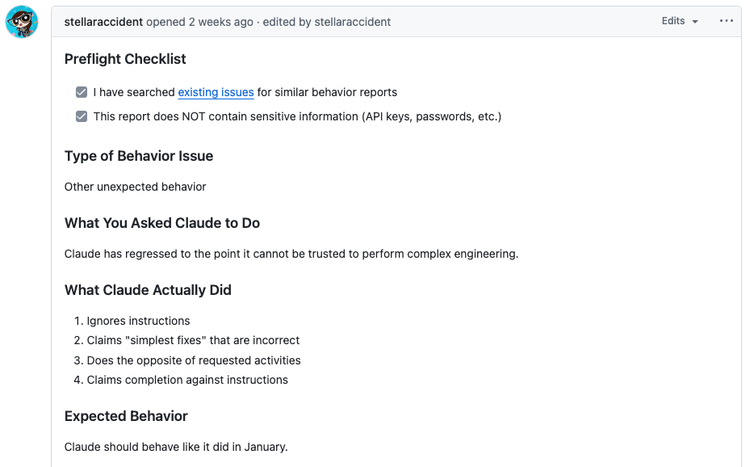Toggle the searched existing issues checkbox

point(82,92)
